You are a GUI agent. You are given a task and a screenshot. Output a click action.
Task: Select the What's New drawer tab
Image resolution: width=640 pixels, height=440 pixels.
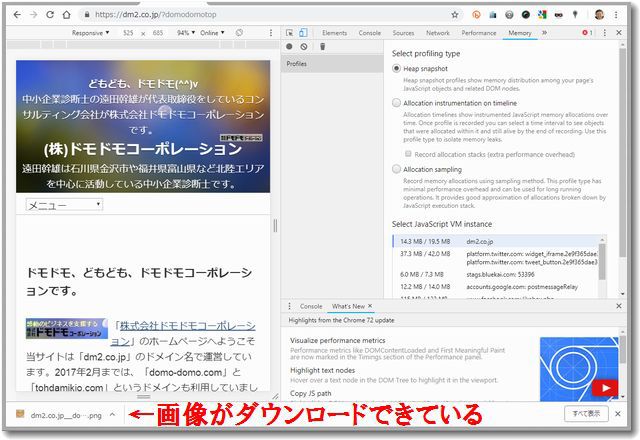point(348,306)
